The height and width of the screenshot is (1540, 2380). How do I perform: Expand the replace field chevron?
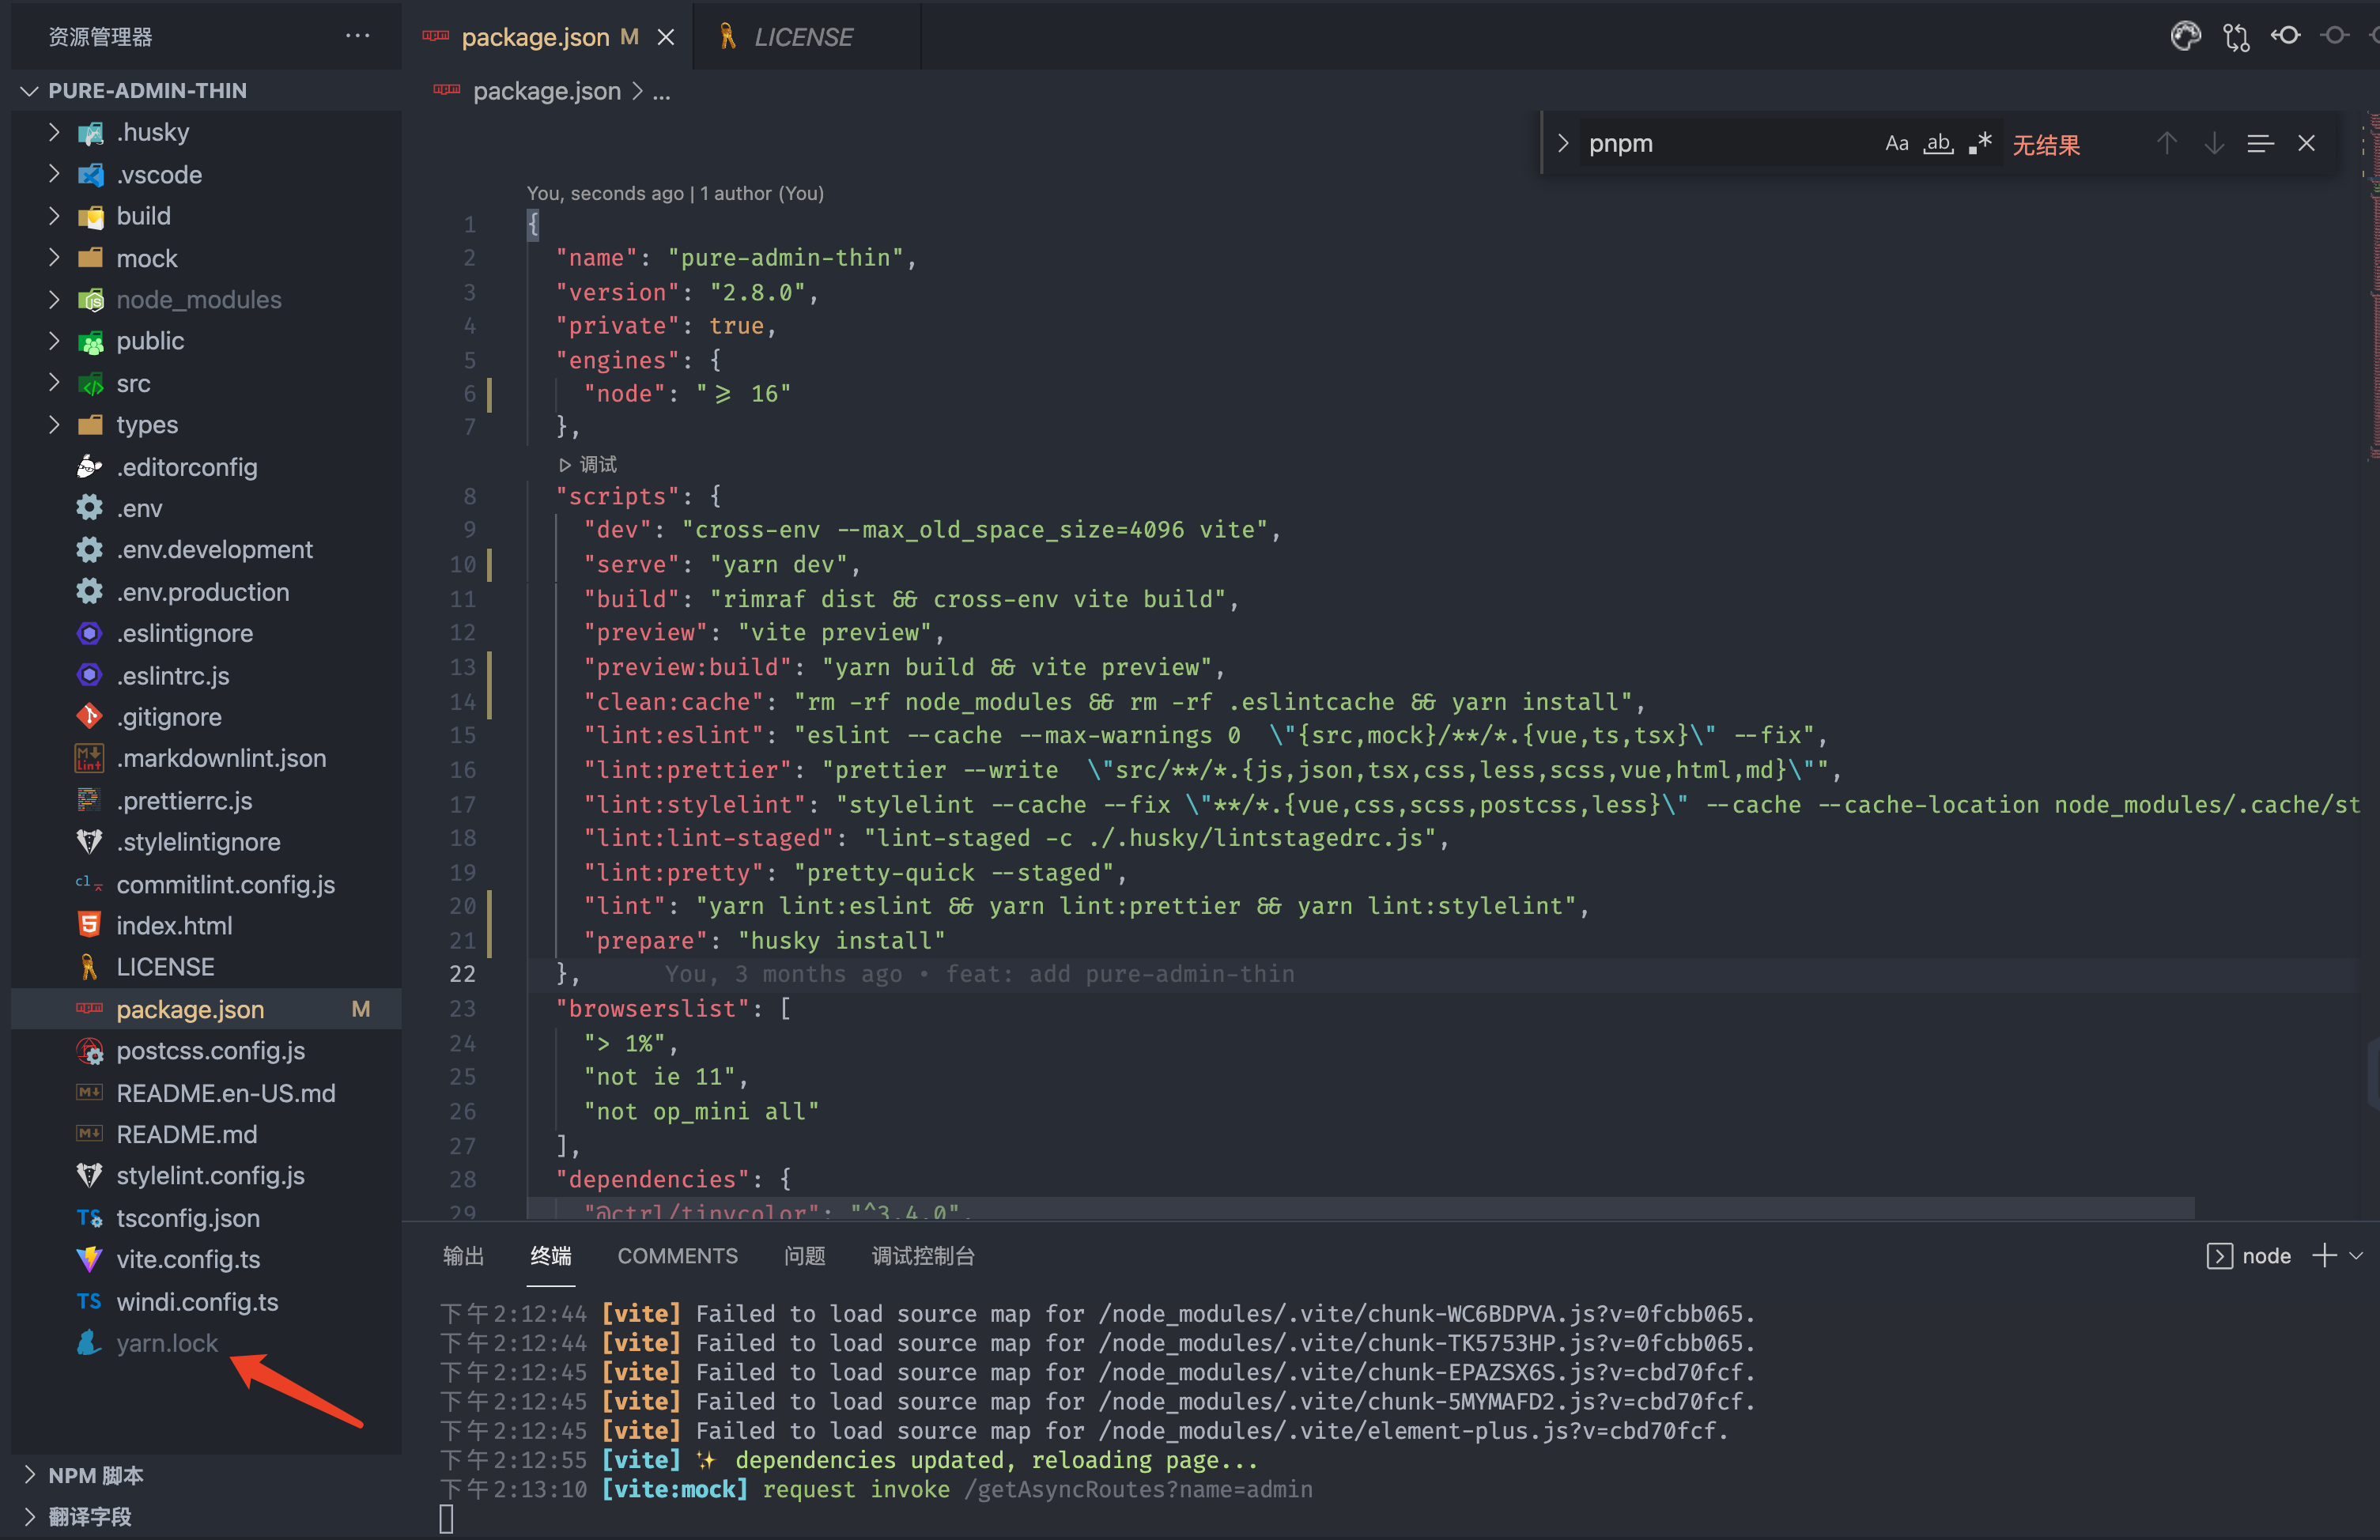(x=1562, y=144)
